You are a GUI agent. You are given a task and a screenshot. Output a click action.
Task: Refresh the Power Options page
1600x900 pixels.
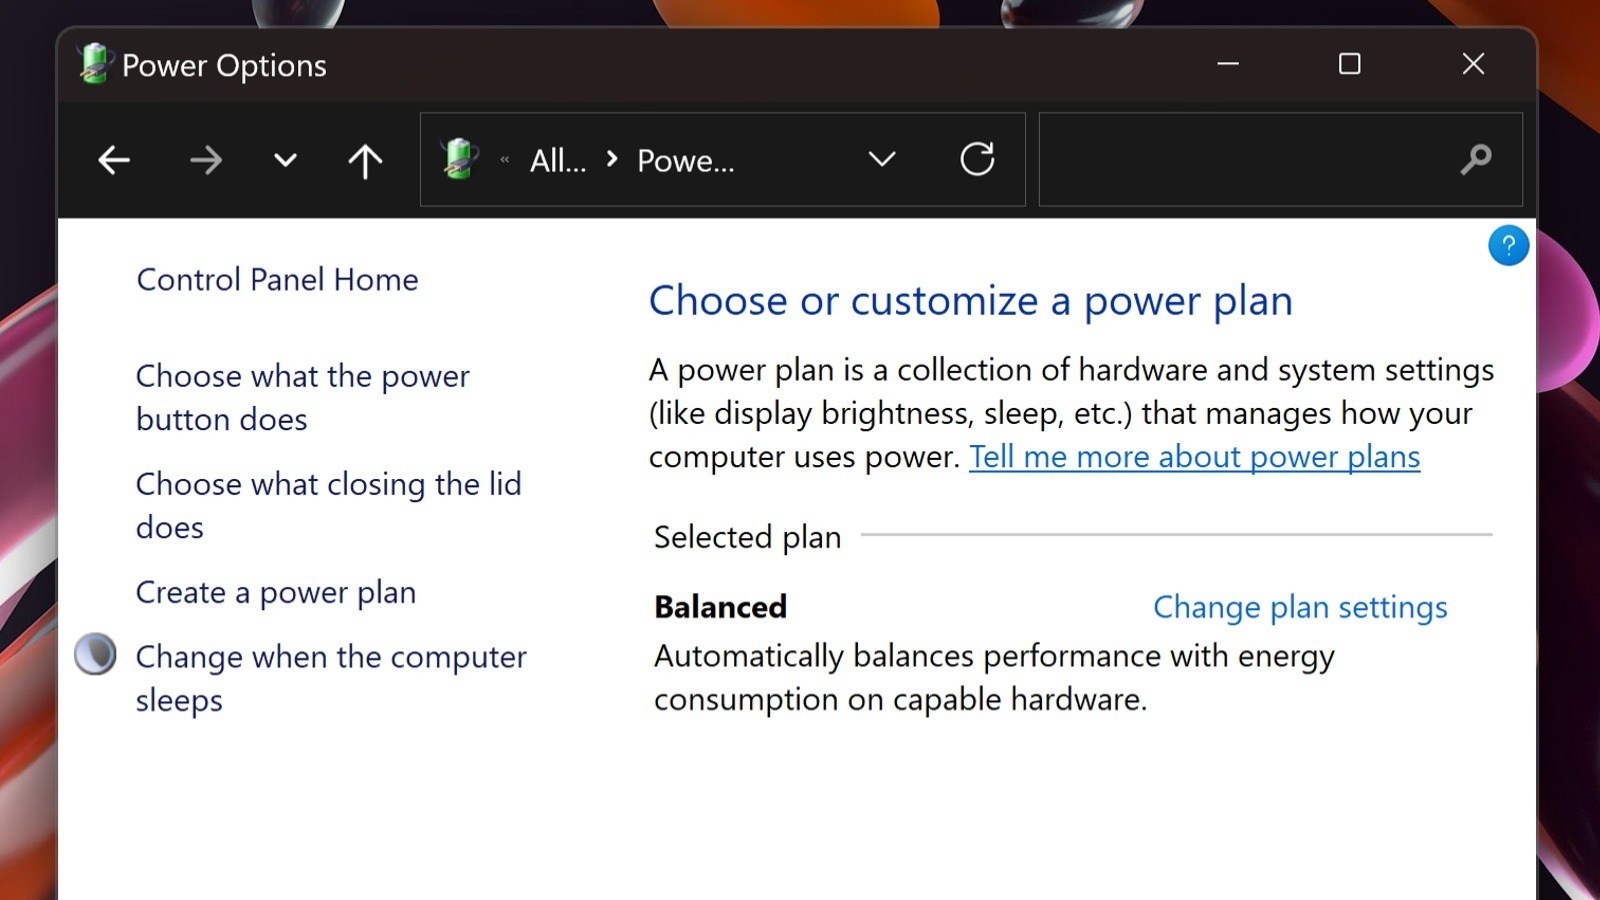tap(977, 159)
